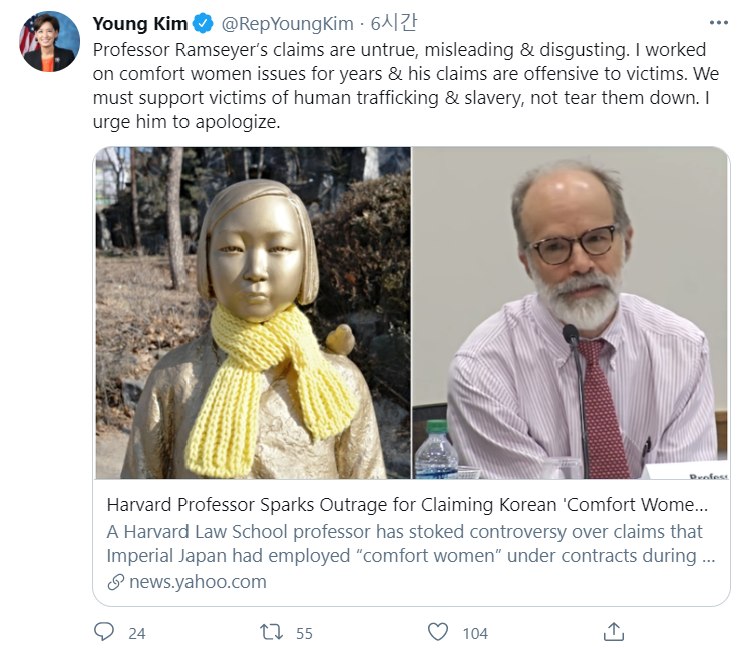Open Young Kim's profile picture

tap(48, 41)
